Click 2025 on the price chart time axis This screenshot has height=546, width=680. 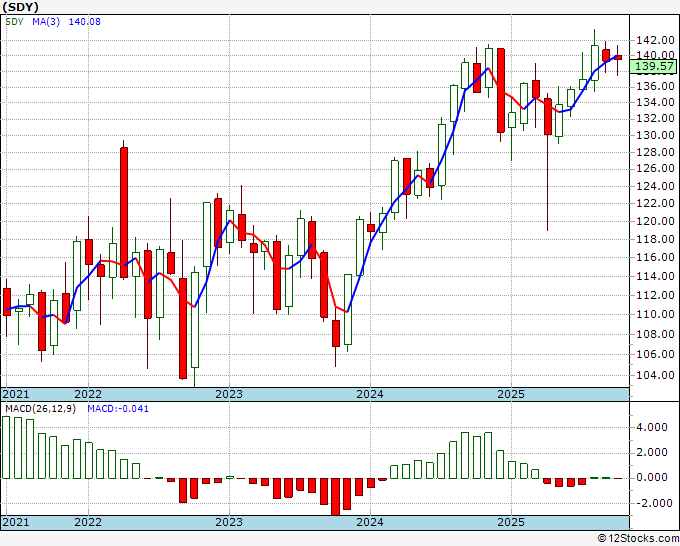511,394
